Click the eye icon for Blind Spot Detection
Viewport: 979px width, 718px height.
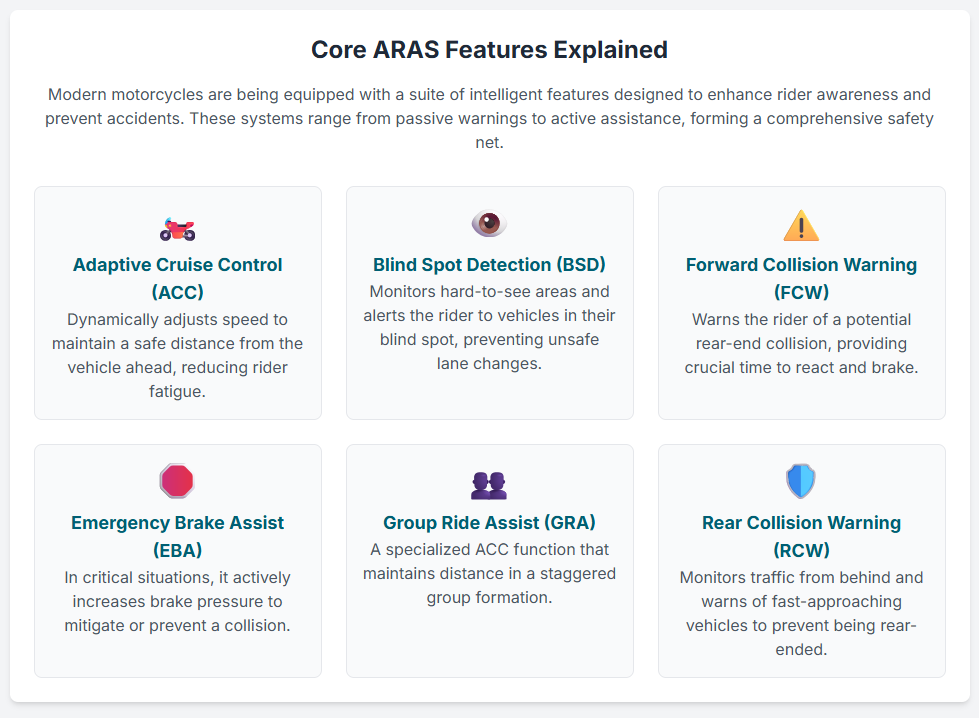pos(489,224)
